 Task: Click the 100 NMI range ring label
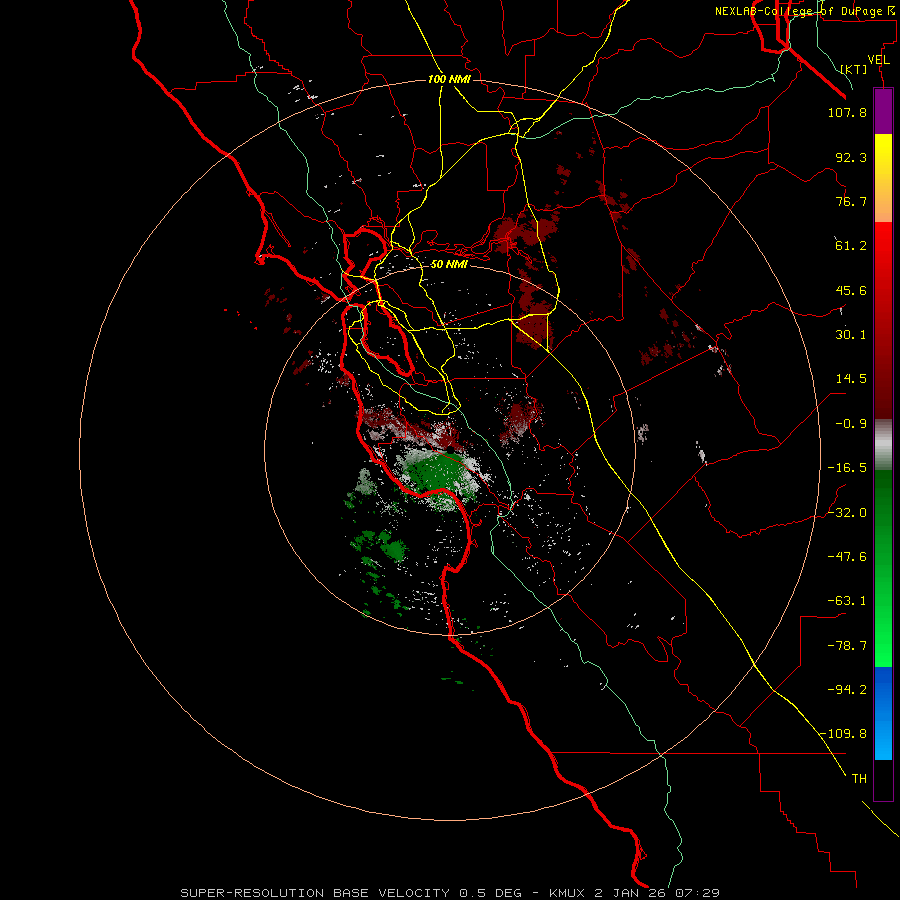449,79
